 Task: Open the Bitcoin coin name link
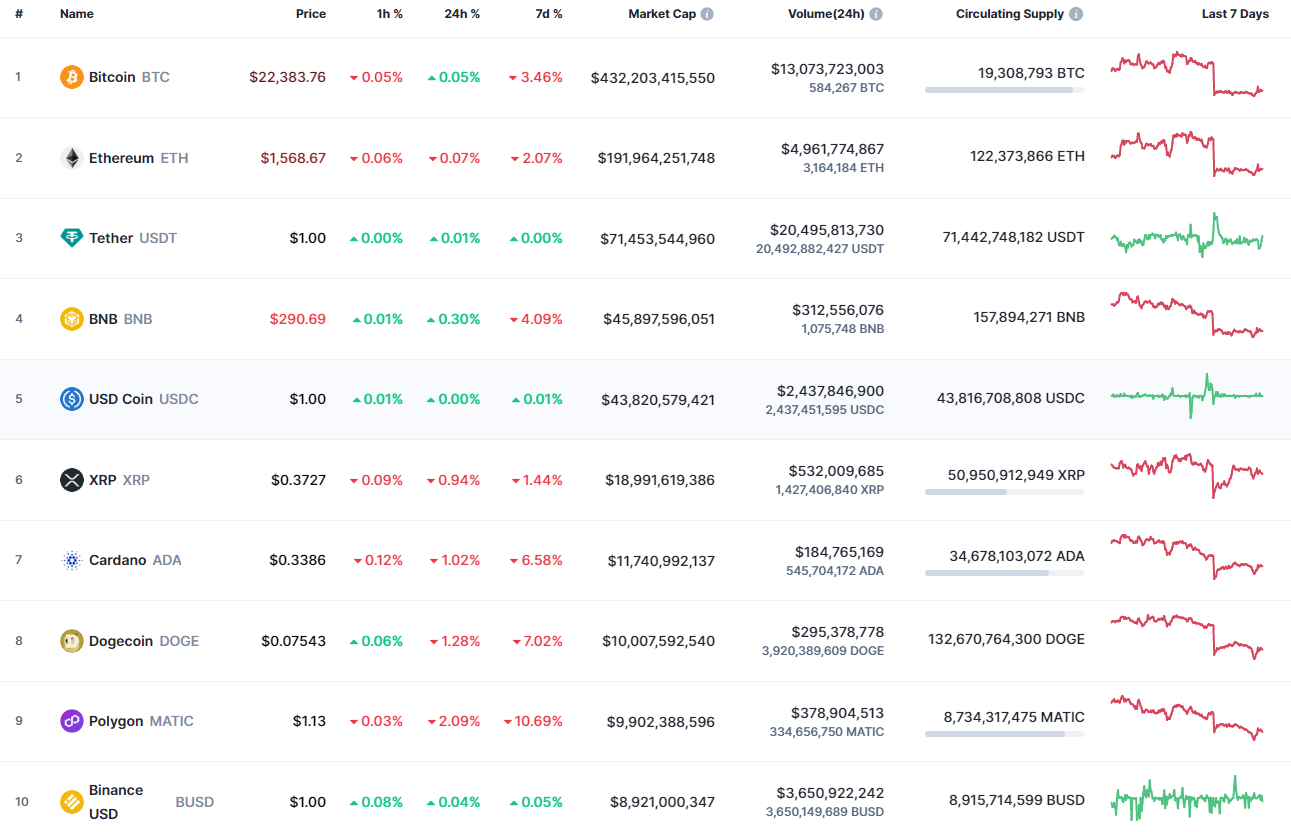point(113,77)
